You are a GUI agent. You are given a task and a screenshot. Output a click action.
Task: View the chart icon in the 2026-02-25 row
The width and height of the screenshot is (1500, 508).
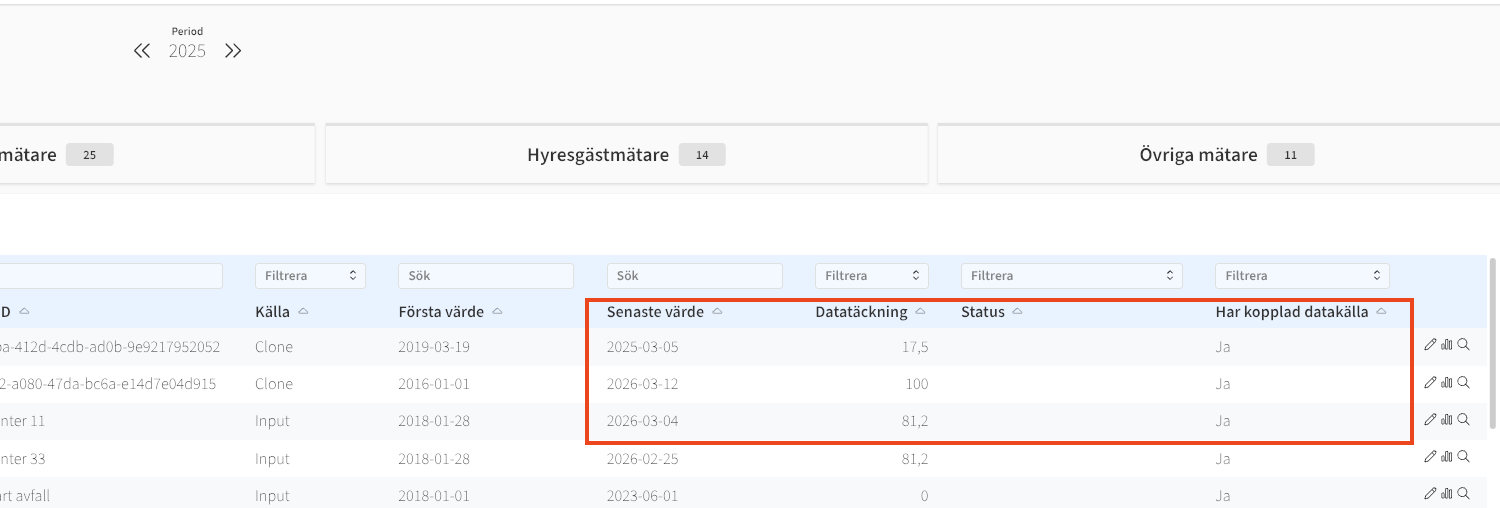point(1447,456)
